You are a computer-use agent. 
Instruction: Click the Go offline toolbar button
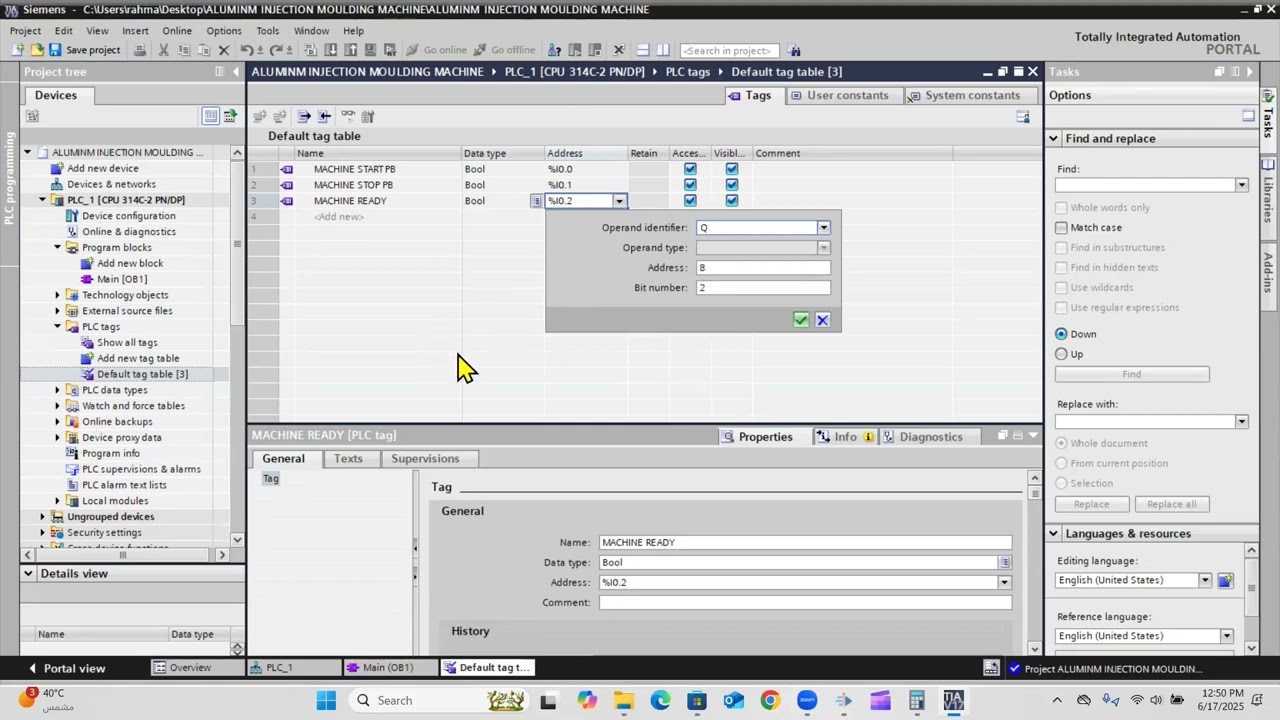pyautogui.click(x=505, y=50)
